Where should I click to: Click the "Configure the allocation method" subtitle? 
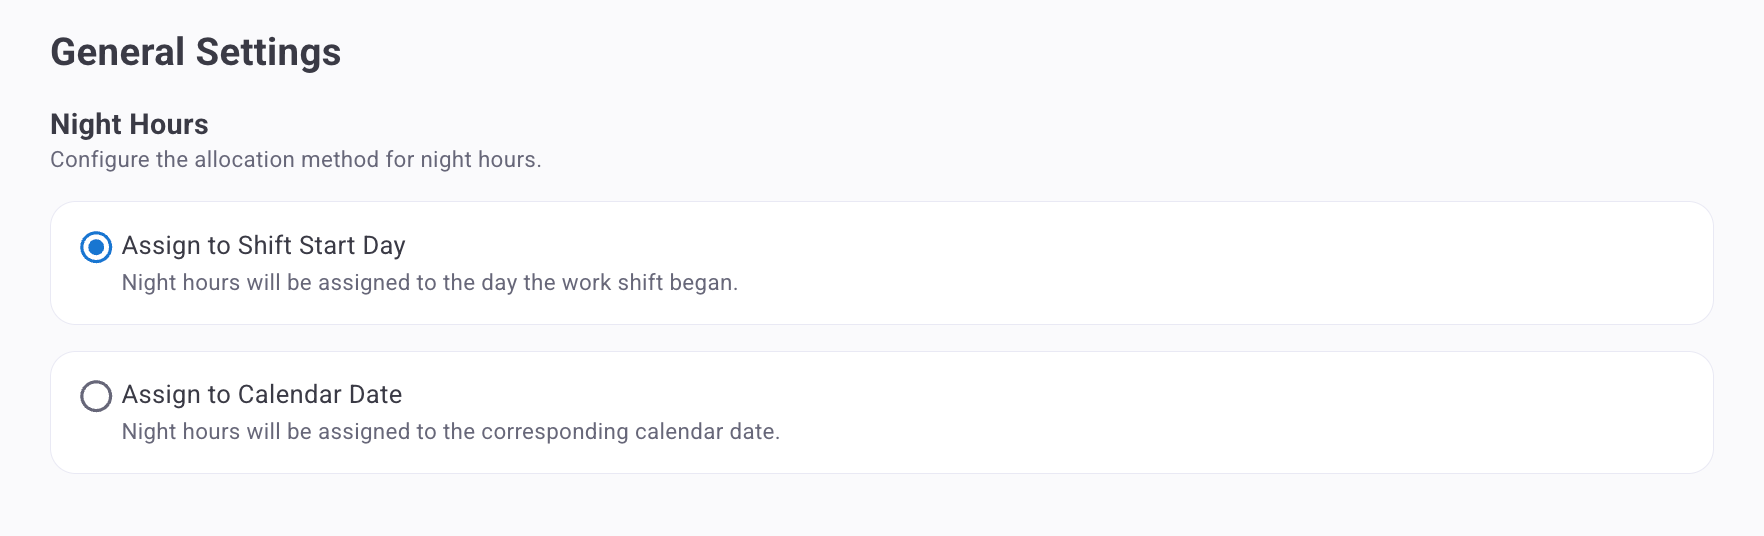pos(295,160)
